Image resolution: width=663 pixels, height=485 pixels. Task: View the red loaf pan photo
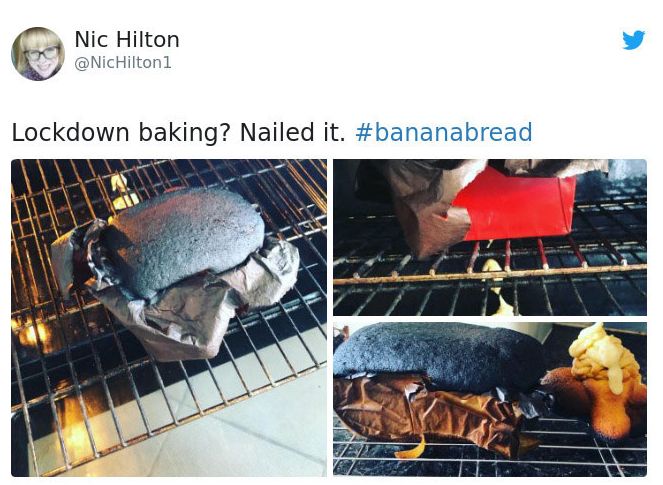[490, 237]
